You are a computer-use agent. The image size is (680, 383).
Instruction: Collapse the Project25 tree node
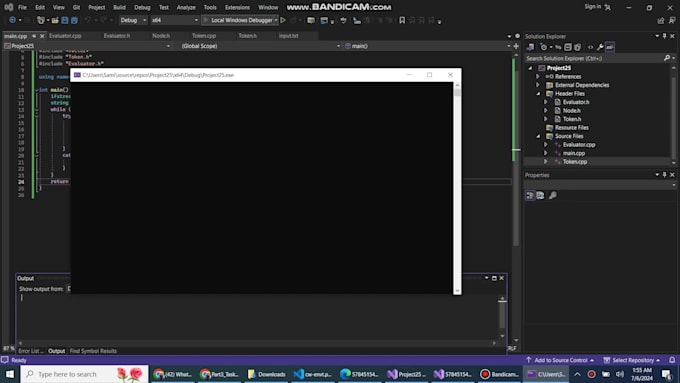coord(530,68)
